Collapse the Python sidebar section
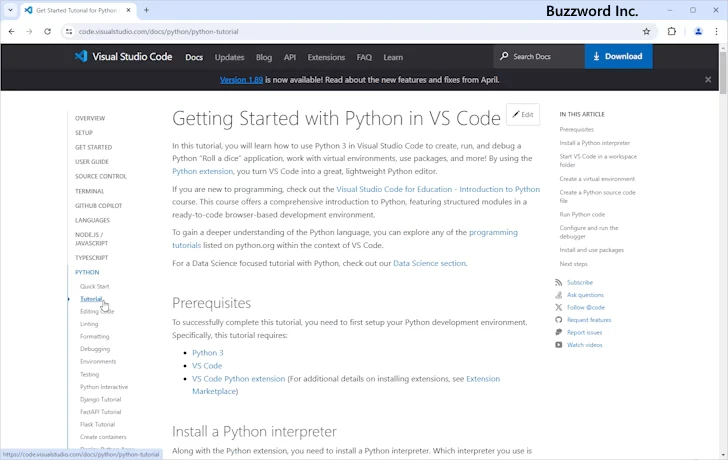728x460 pixels. pos(87,272)
